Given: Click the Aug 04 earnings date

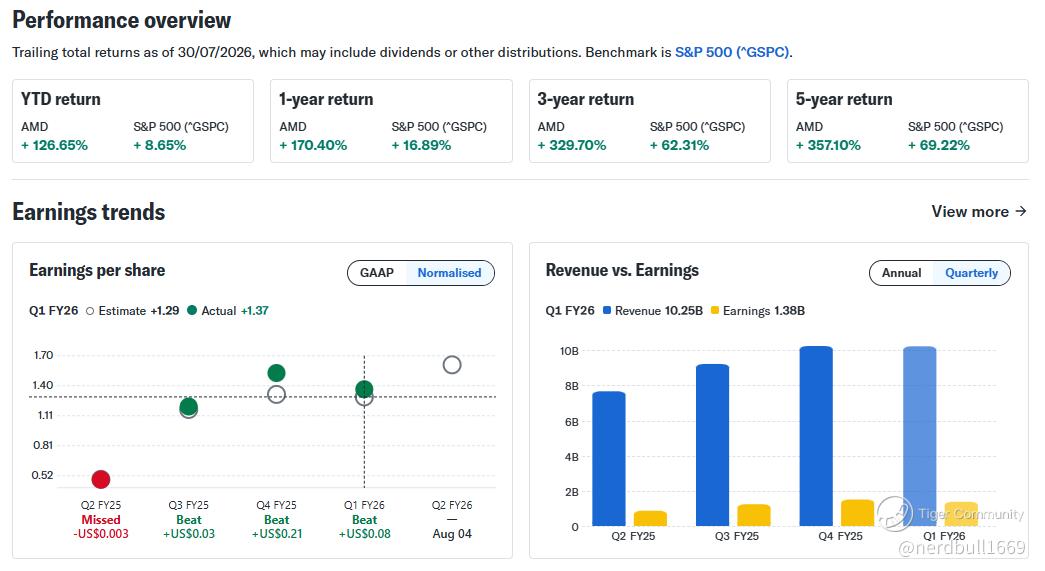Looking at the screenshot, I should pos(452,534).
